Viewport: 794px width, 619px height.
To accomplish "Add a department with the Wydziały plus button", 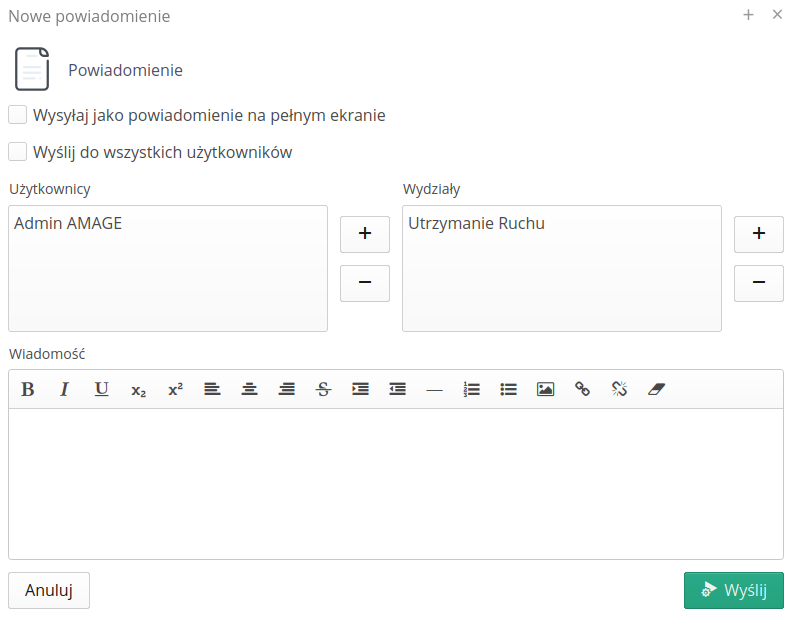I will point(759,234).
